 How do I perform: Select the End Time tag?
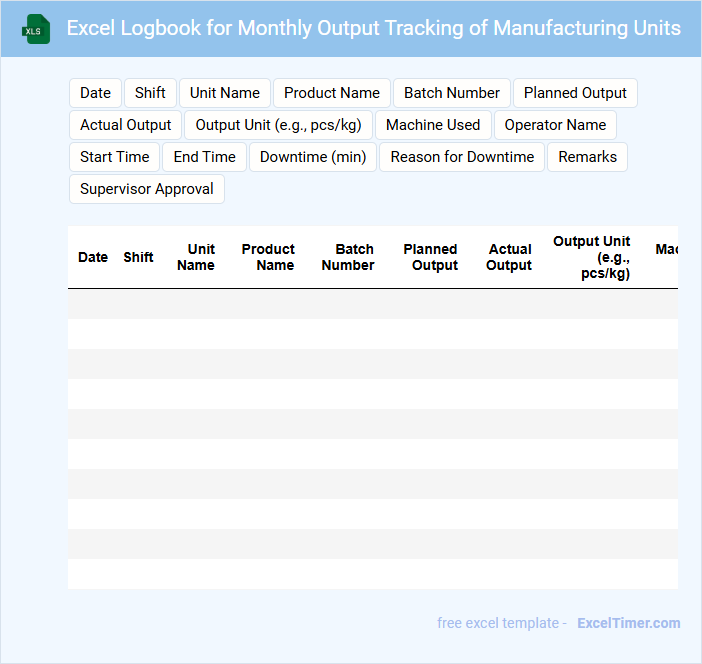(205, 157)
